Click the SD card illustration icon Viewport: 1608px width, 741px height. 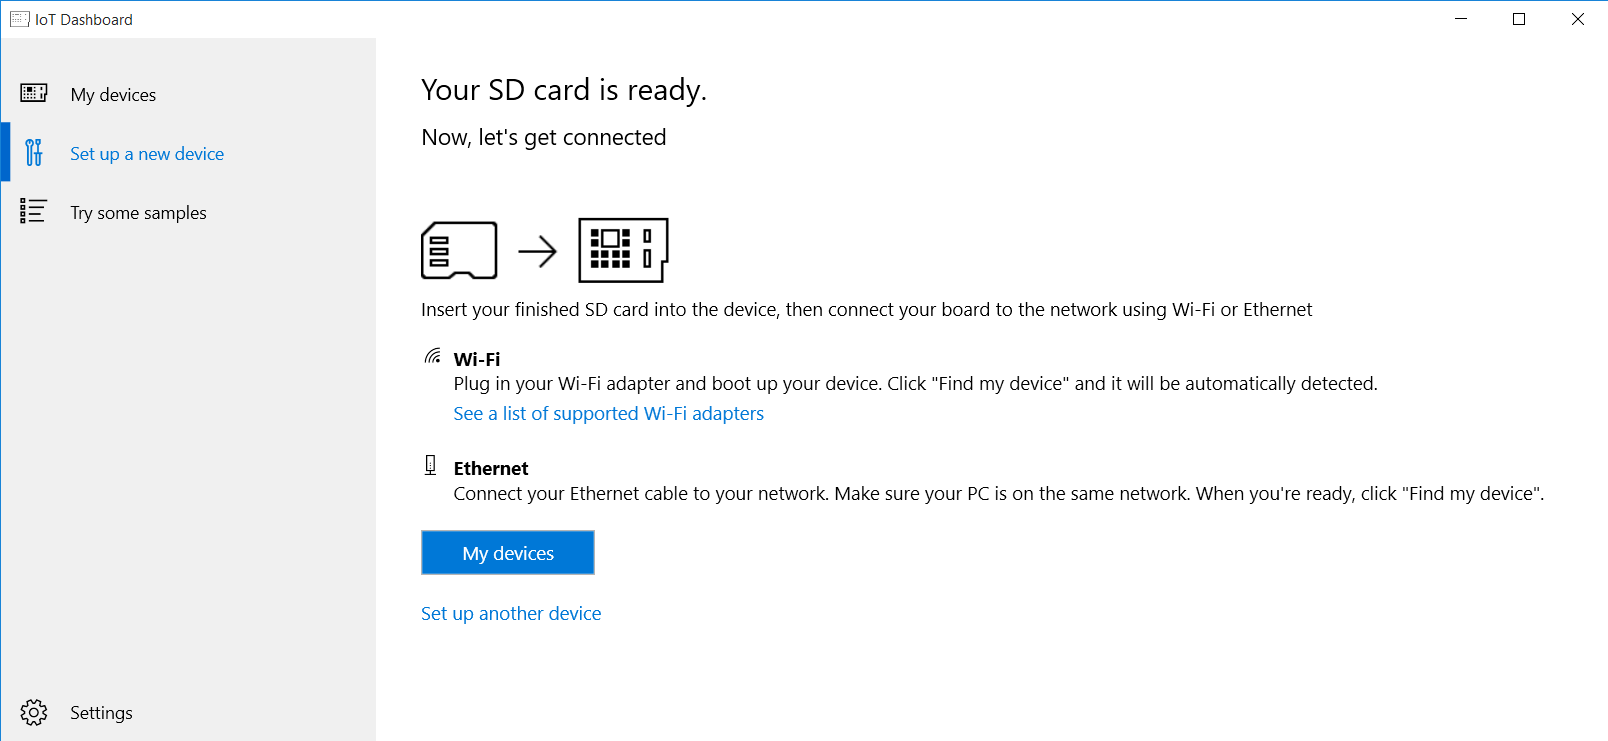click(459, 250)
